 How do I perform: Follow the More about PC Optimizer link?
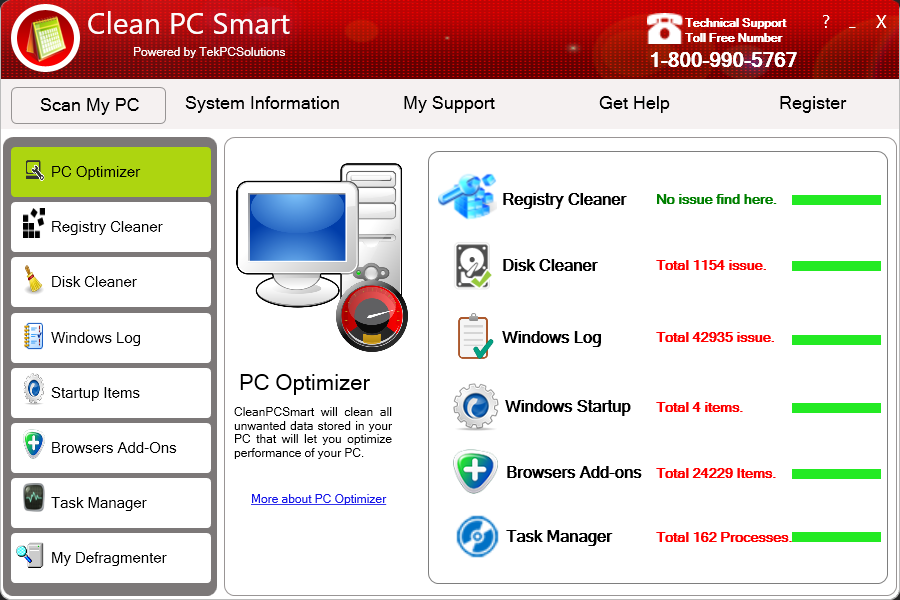(318, 499)
